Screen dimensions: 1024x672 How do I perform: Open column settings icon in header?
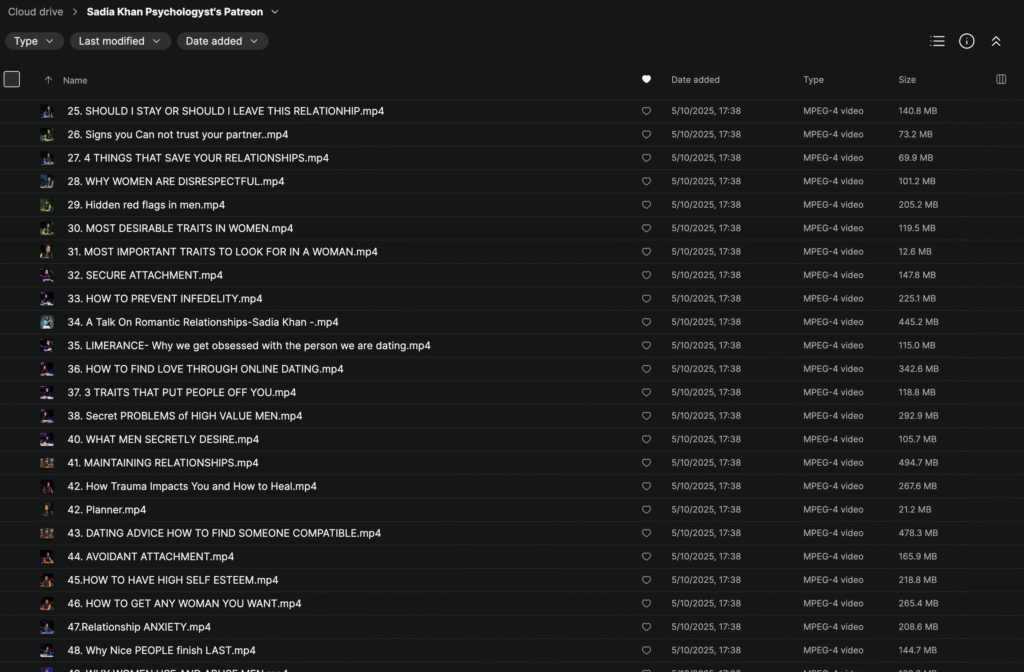pyautogui.click(x=1001, y=80)
